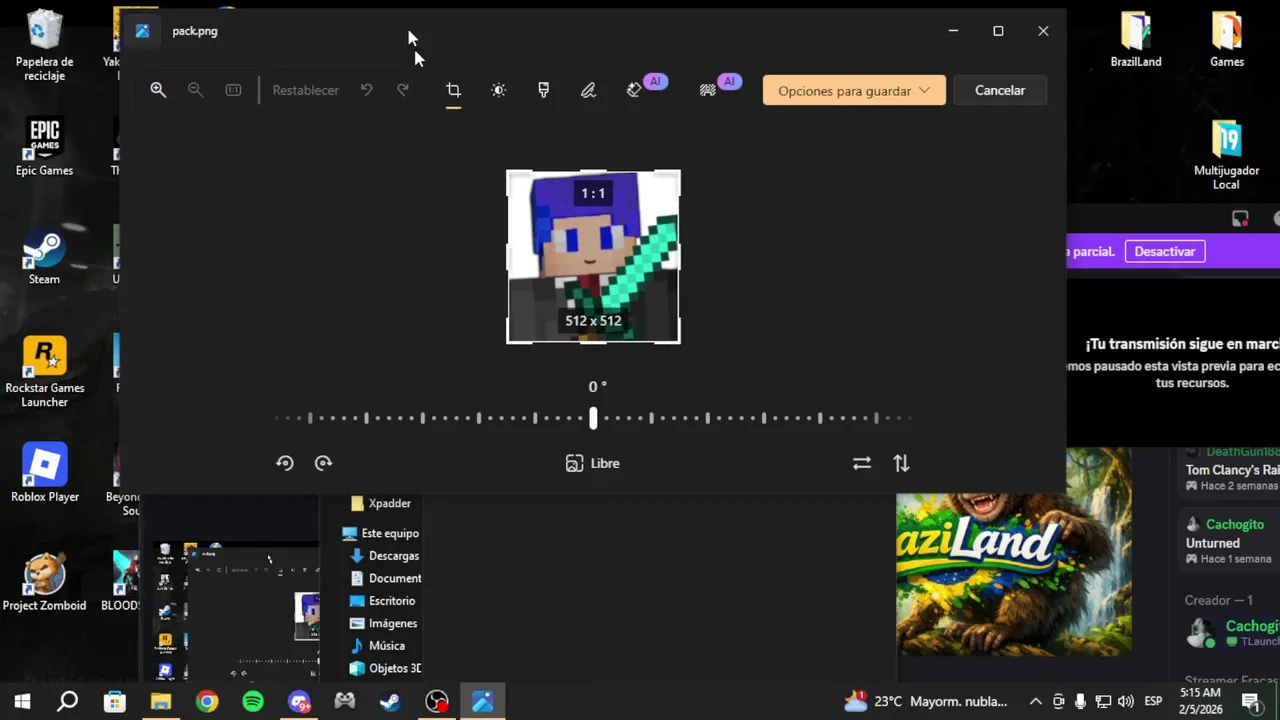Rotate image clockwise 90 degrees

click(323, 463)
